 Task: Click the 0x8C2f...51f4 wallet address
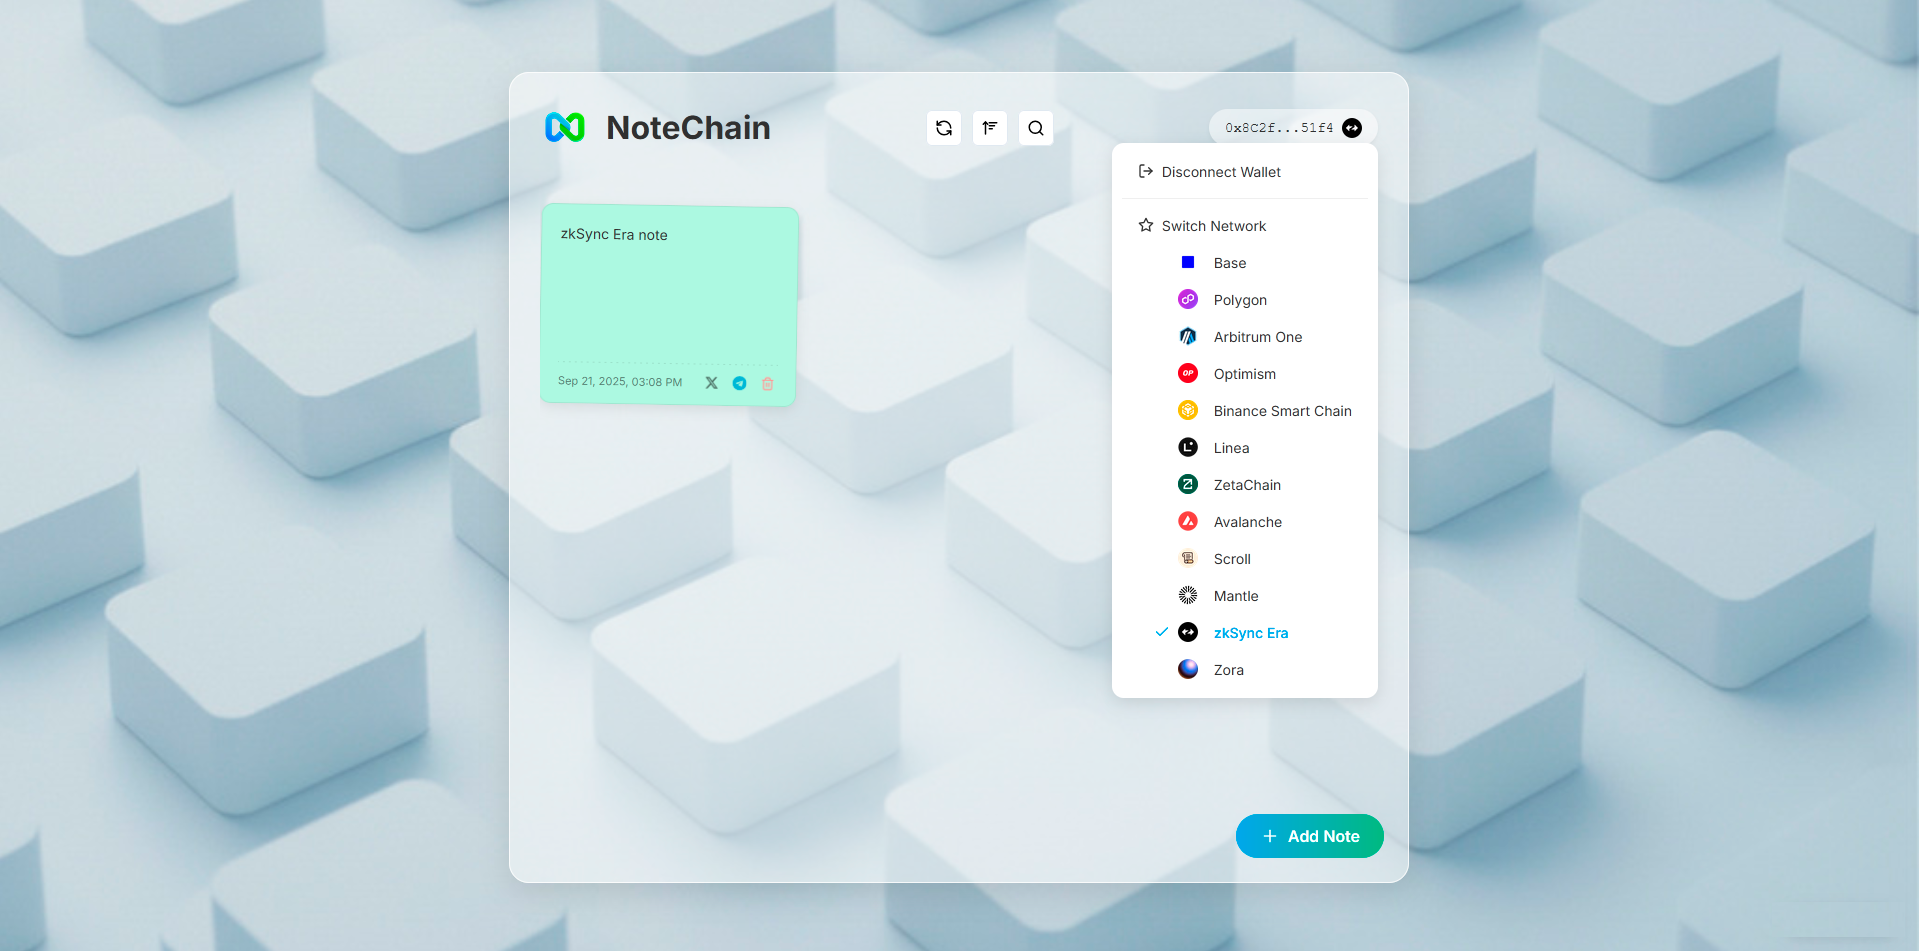click(1277, 127)
